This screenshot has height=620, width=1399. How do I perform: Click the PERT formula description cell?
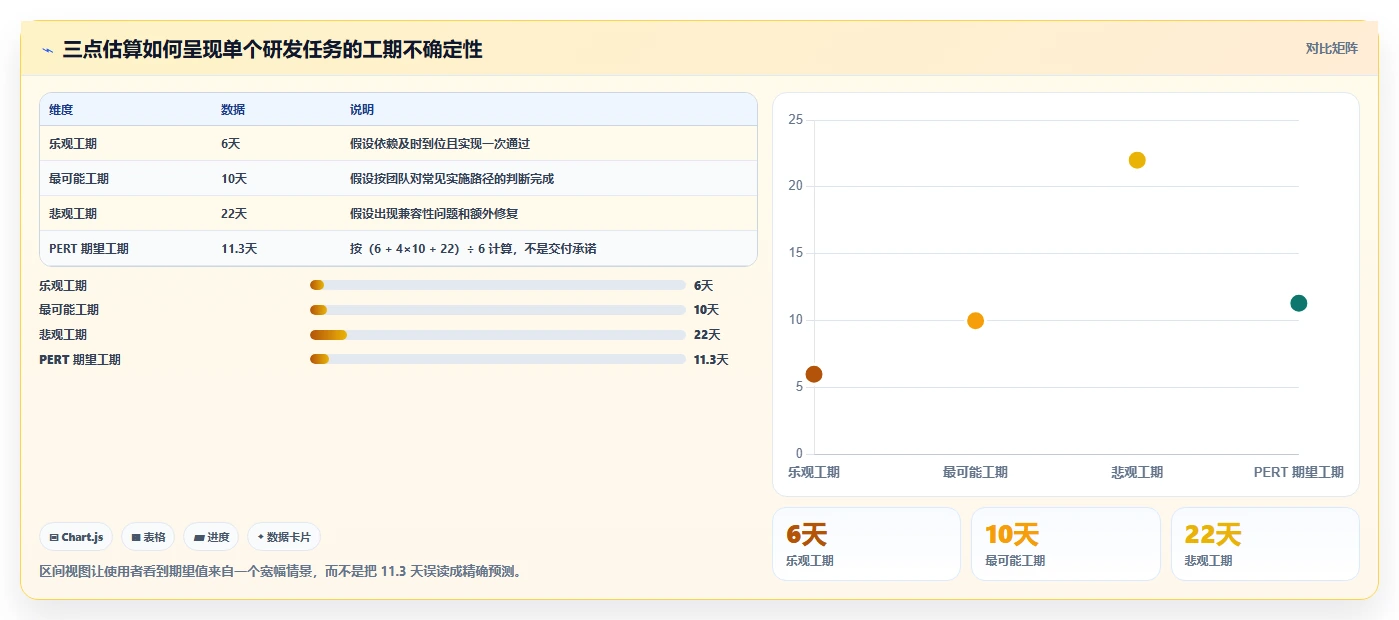473,249
